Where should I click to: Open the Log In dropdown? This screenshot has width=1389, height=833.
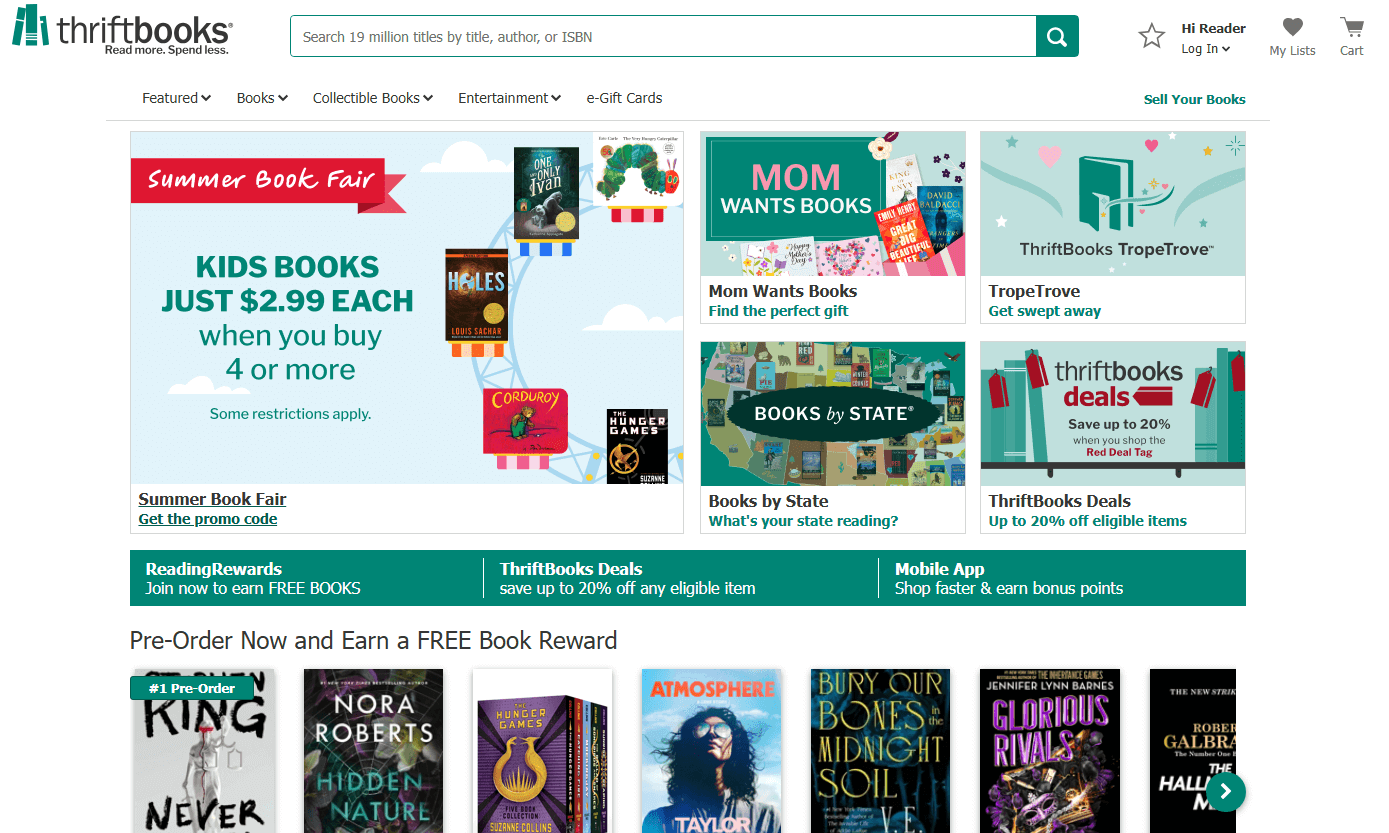tap(1205, 49)
